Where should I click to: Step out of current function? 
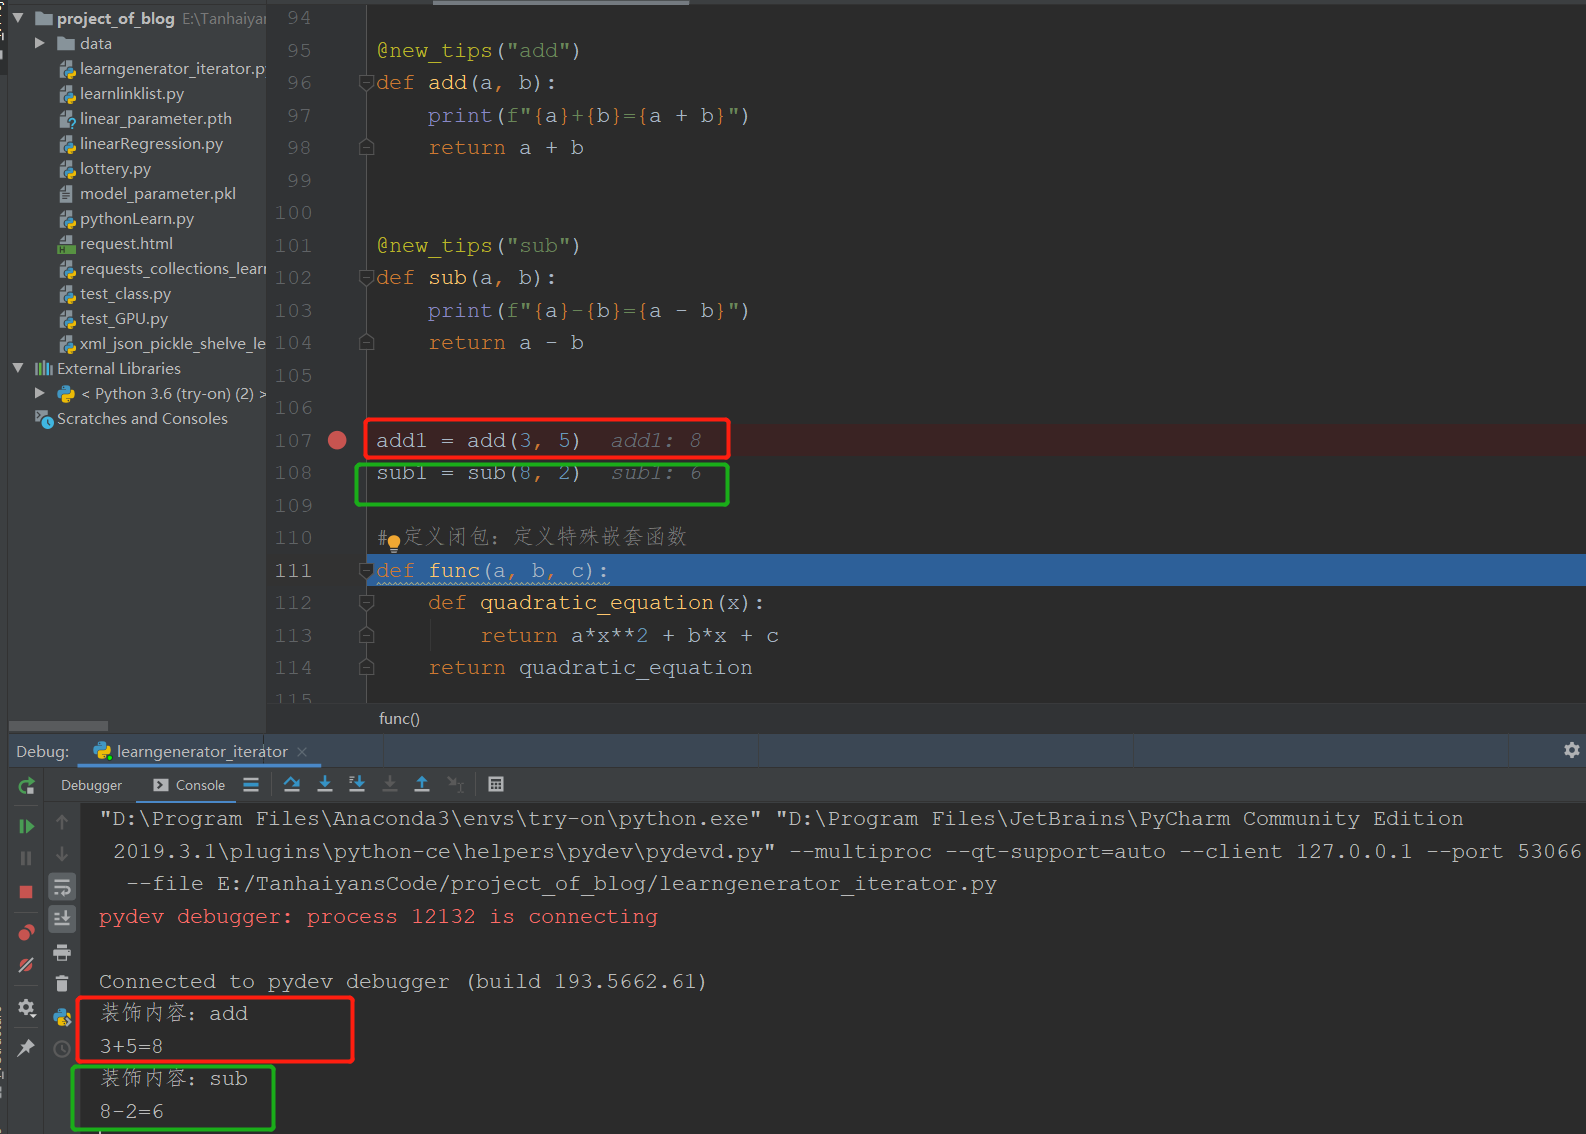[x=422, y=785]
